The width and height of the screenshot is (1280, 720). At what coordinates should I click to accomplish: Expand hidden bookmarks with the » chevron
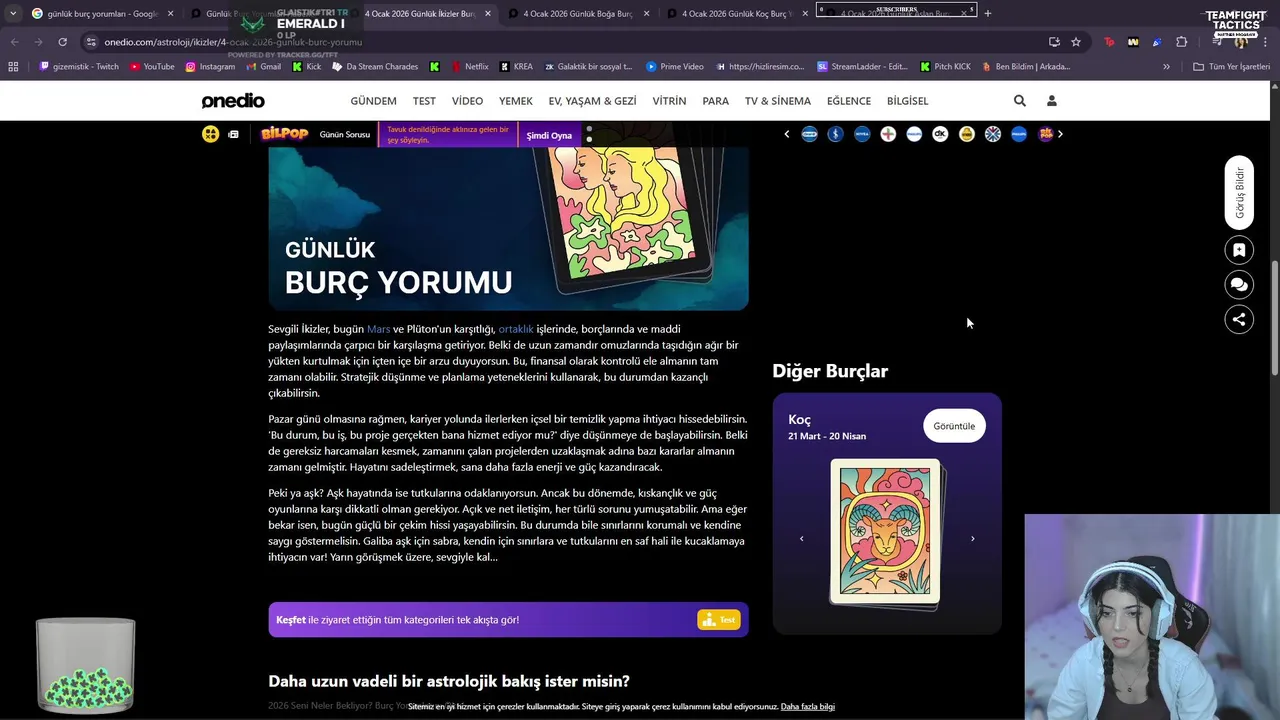click(1166, 67)
